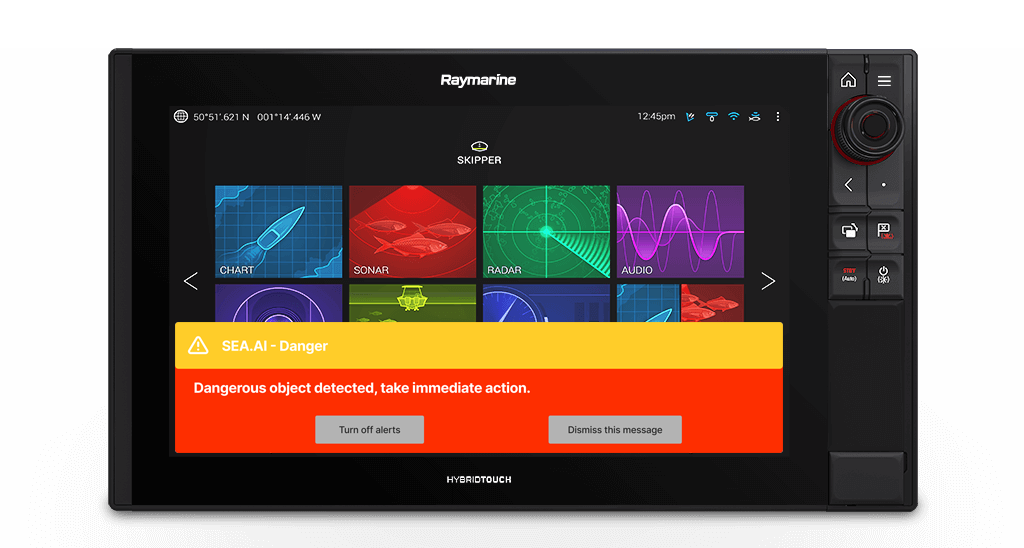Open the AUDIO app tile

click(680, 232)
